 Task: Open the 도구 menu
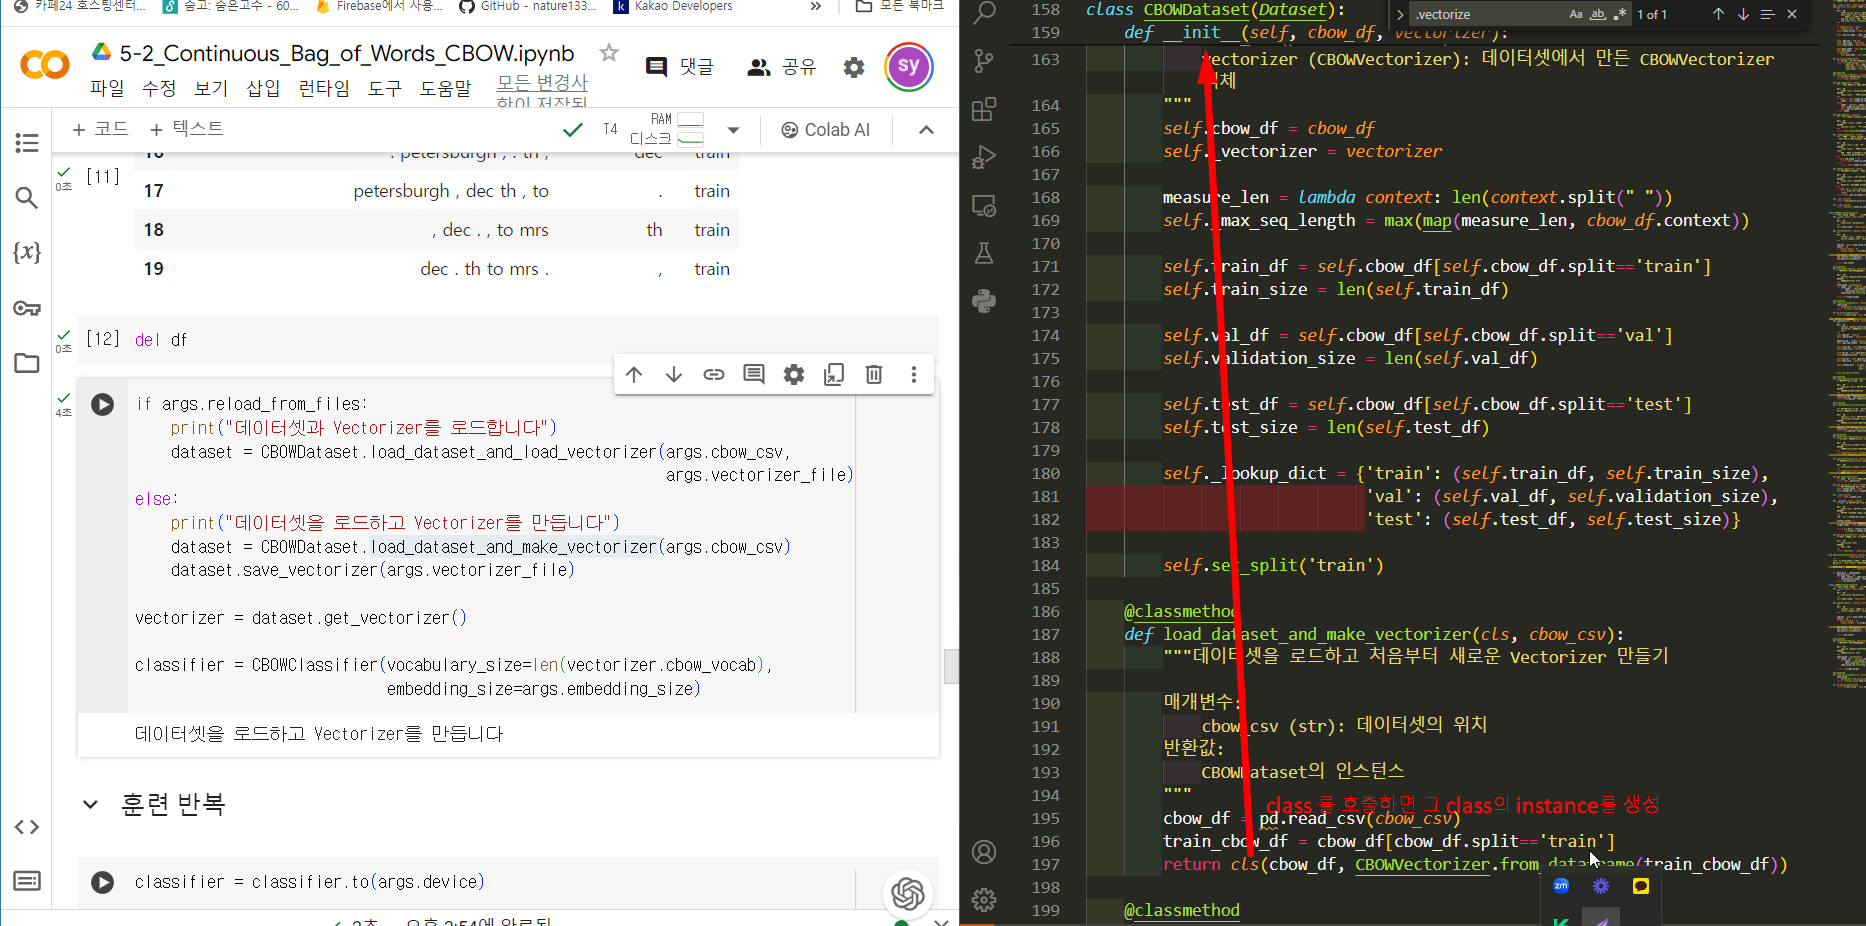click(385, 88)
